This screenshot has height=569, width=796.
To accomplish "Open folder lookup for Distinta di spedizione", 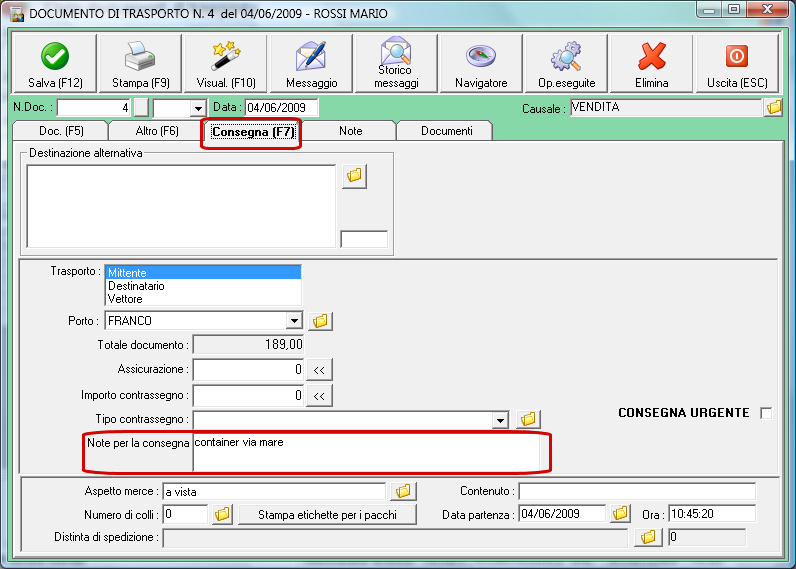I will coord(648,537).
